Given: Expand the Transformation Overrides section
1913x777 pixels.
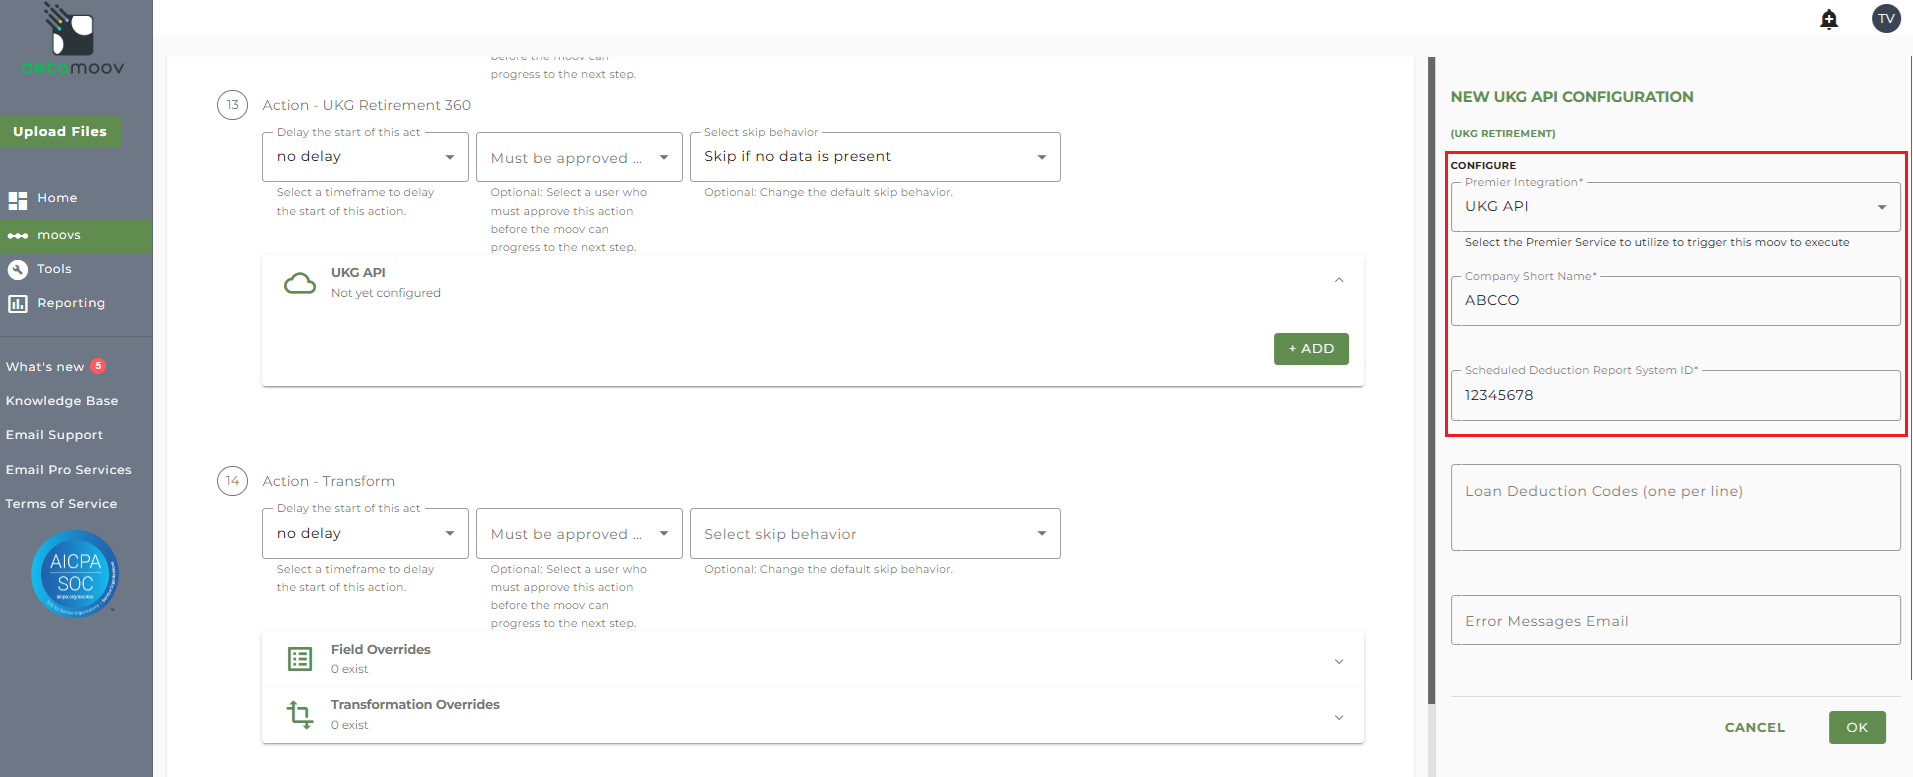Looking at the screenshot, I should tap(1339, 717).
